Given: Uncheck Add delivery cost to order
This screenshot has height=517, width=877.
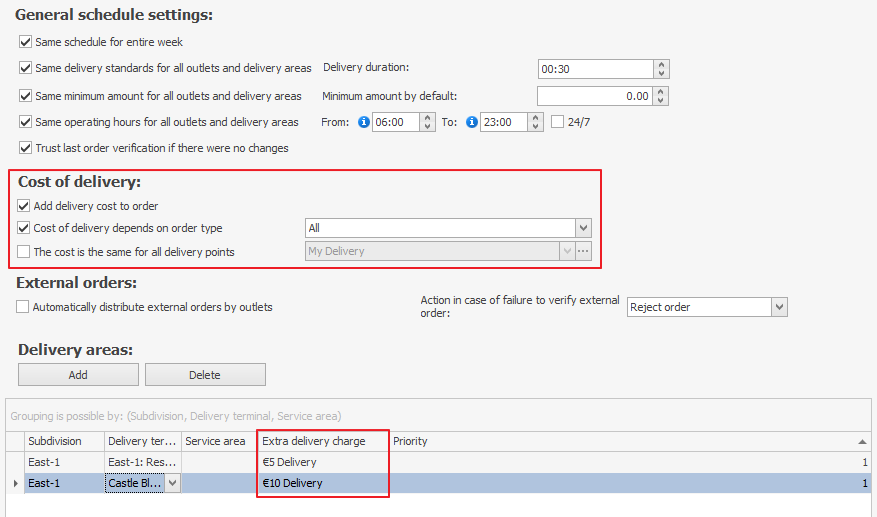Looking at the screenshot, I should [x=25, y=206].
